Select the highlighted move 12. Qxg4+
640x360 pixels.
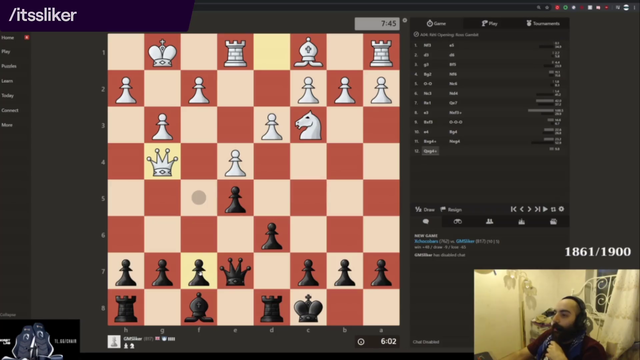(x=430, y=151)
